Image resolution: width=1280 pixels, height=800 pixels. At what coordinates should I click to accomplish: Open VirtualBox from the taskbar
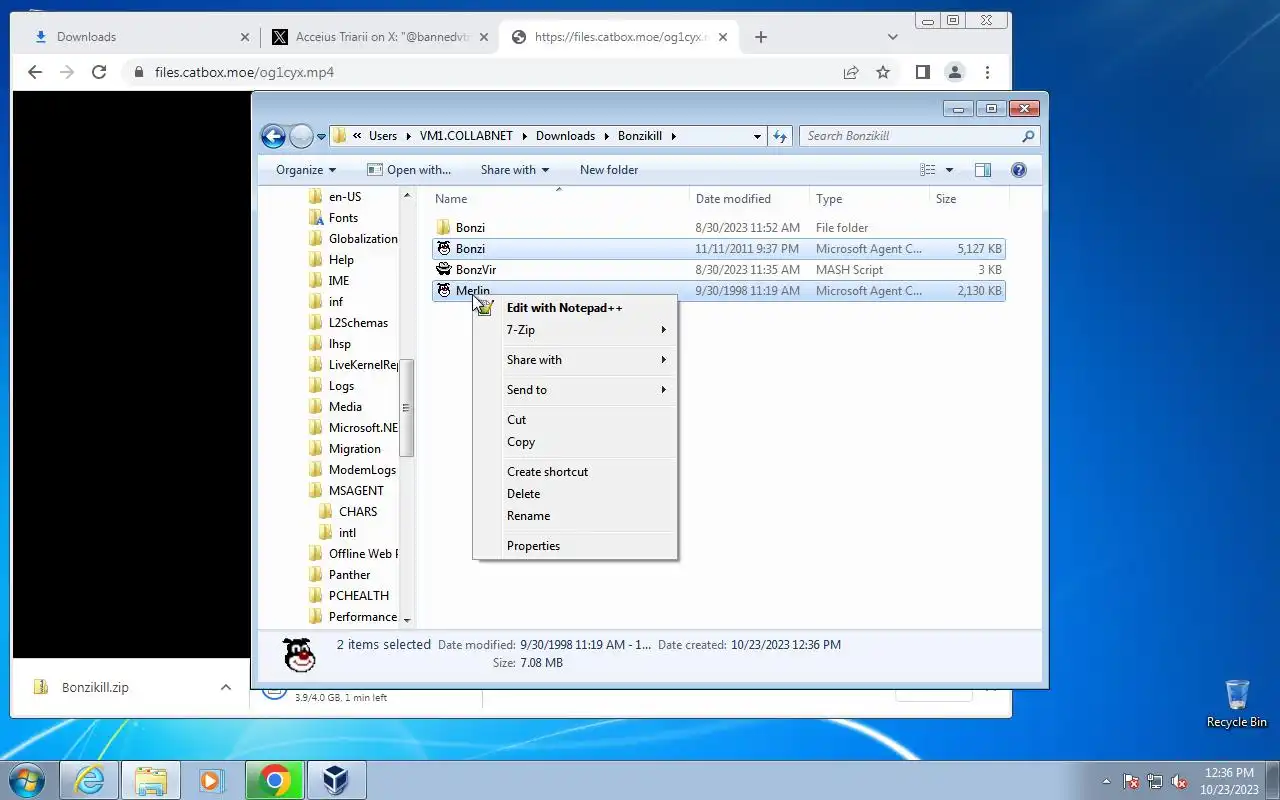tap(336, 780)
